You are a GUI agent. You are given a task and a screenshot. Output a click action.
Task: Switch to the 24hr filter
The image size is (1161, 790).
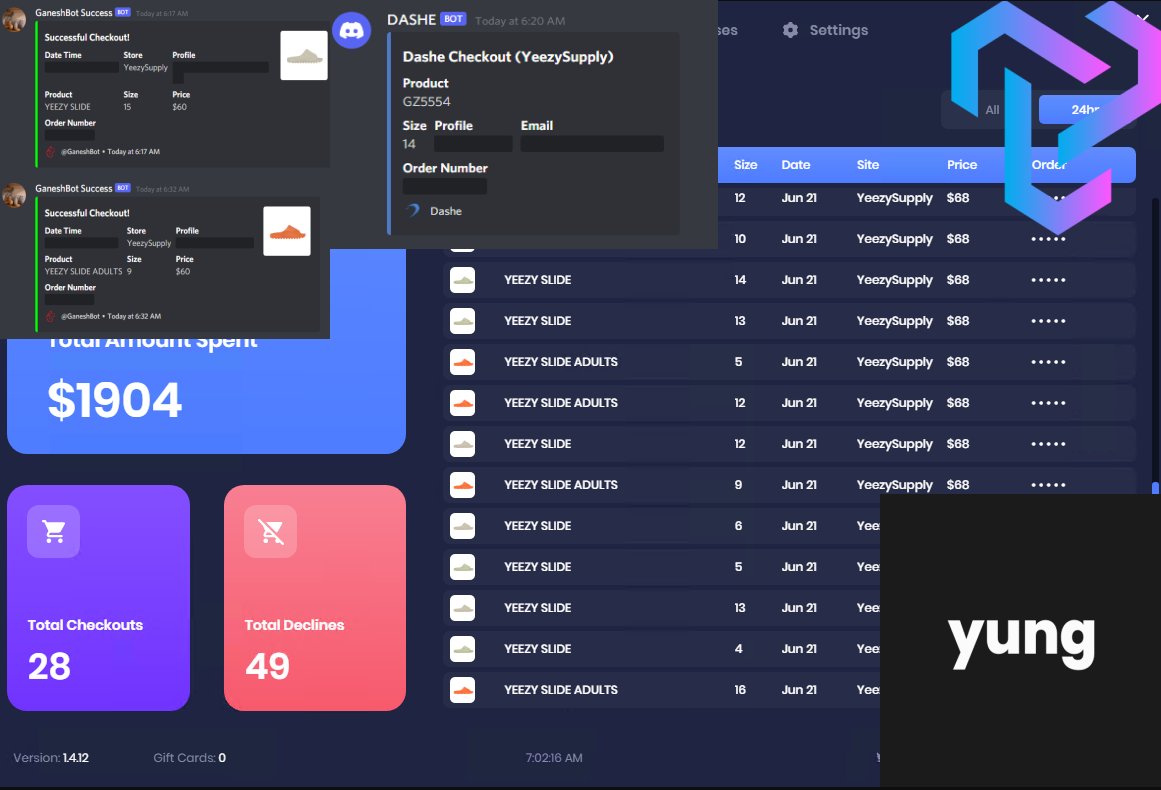coord(1085,110)
